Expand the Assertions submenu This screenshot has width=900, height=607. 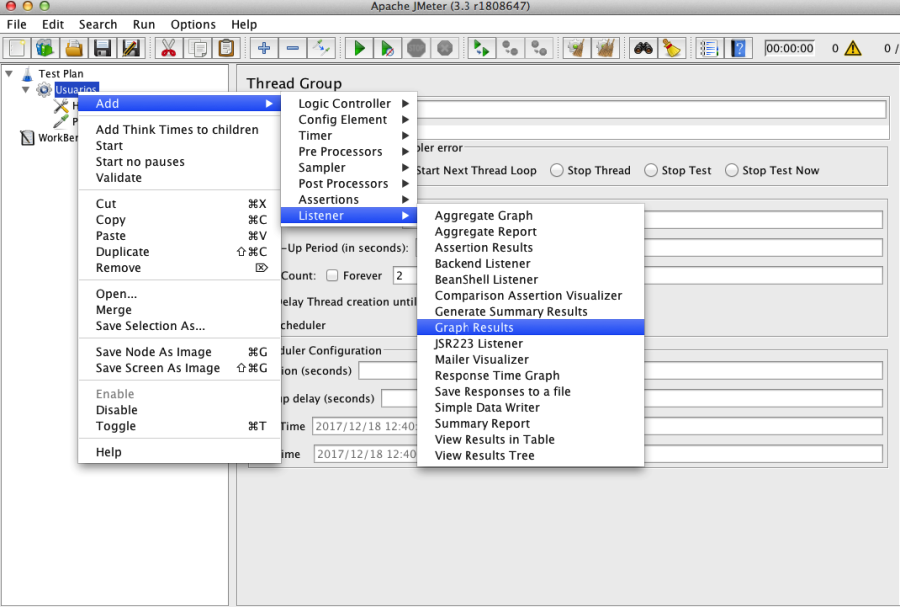pyautogui.click(x=349, y=200)
